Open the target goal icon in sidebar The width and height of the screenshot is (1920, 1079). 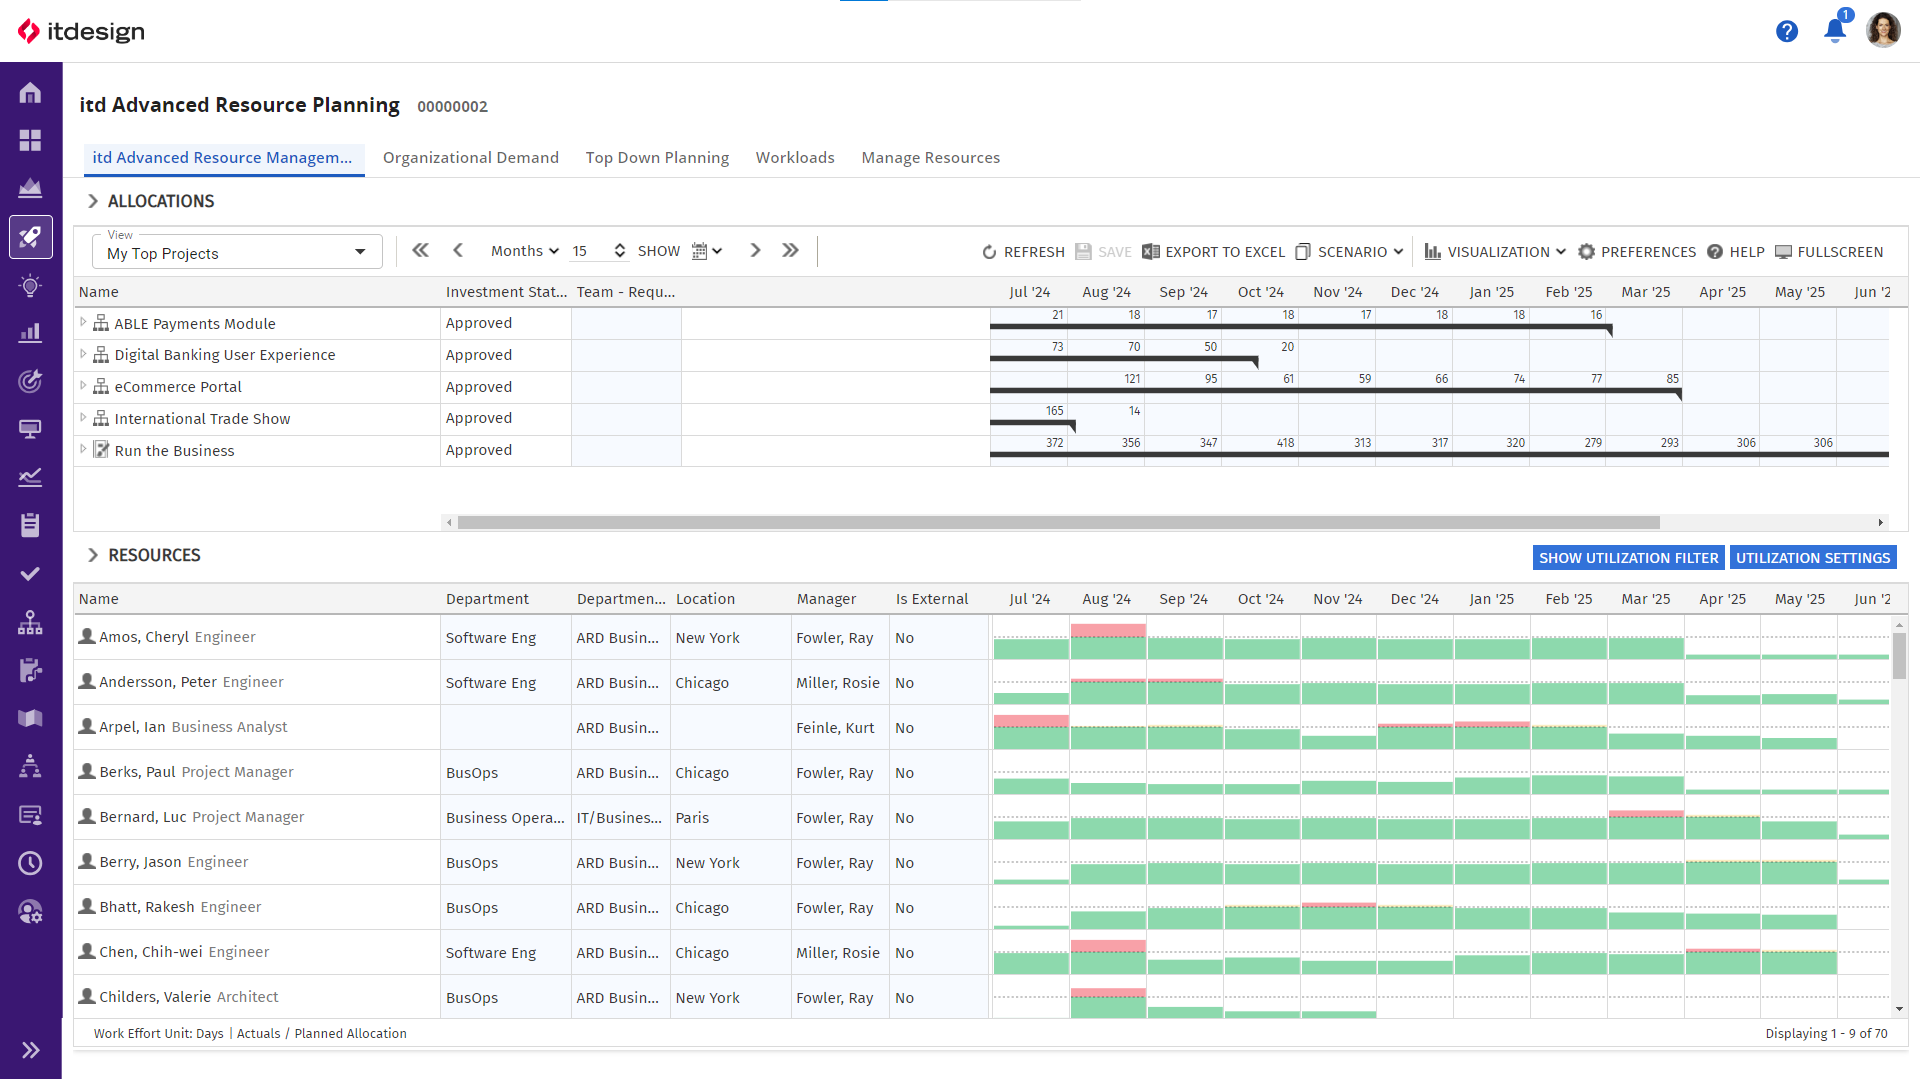(x=30, y=381)
